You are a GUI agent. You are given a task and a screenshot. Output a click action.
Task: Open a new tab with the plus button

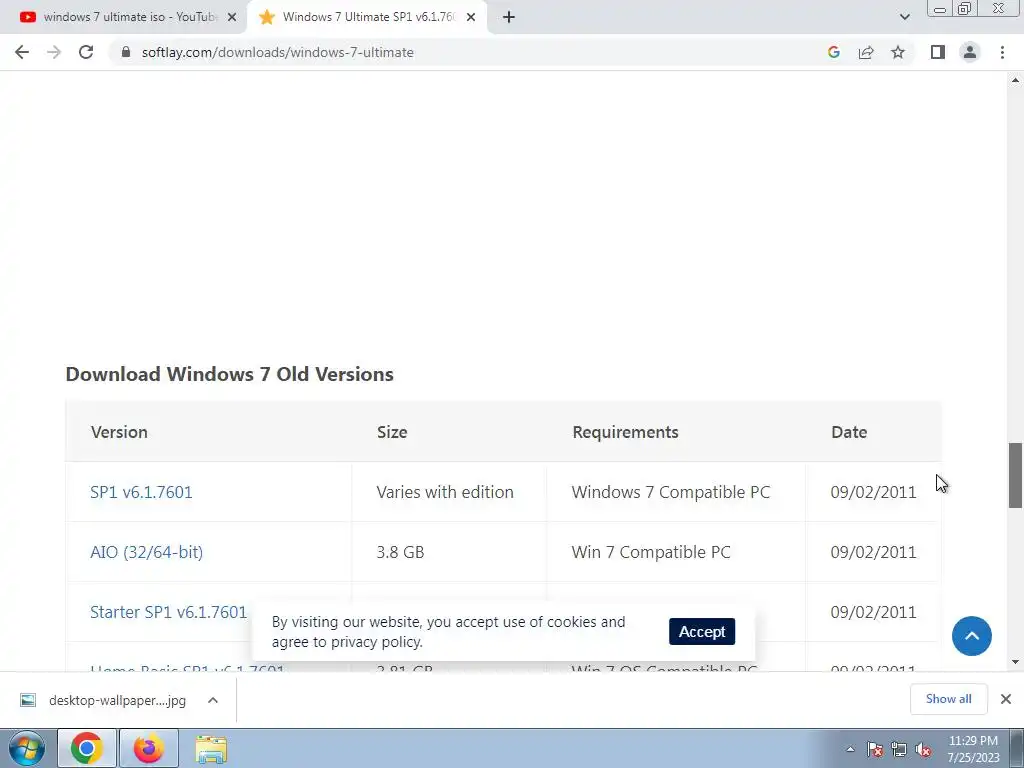509,17
